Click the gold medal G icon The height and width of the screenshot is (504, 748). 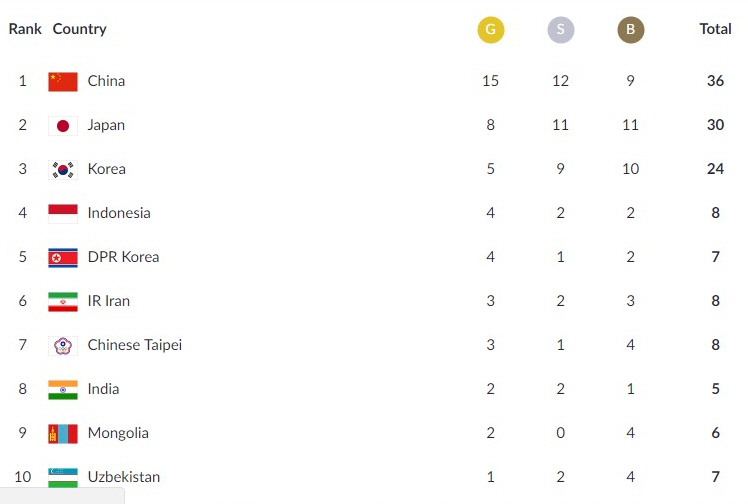click(x=490, y=30)
